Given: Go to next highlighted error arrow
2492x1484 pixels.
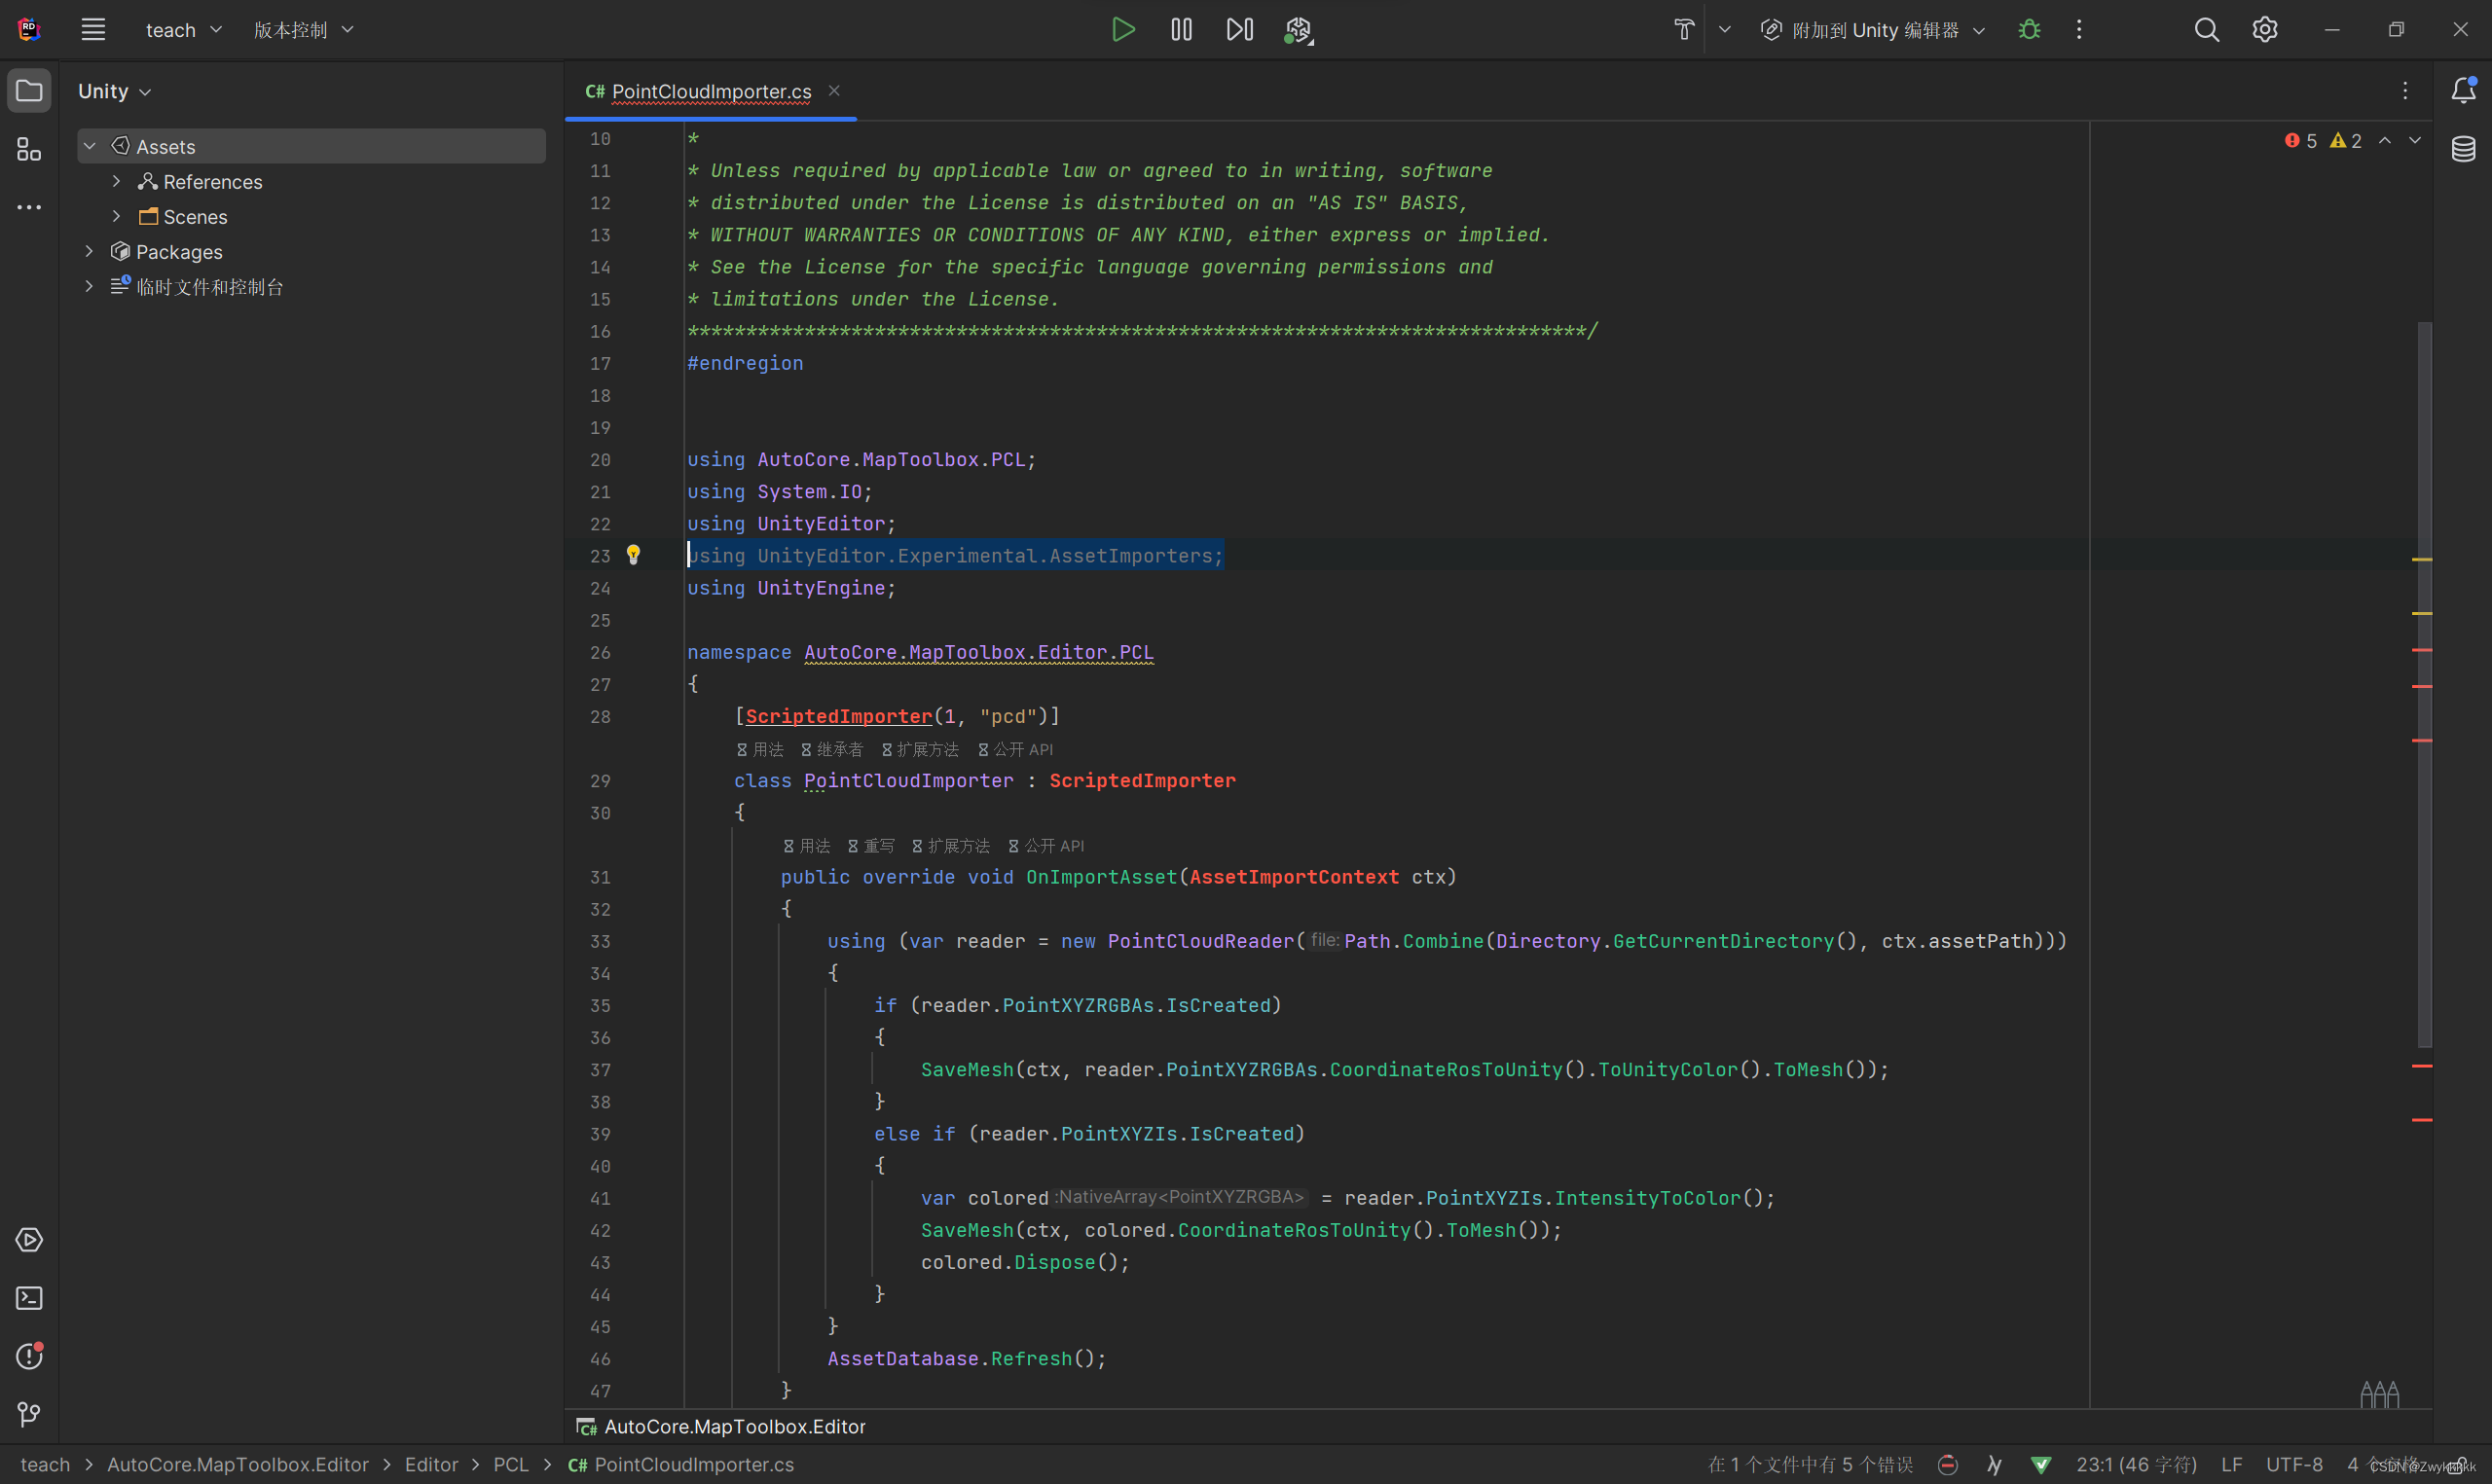Looking at the screenshot, I should (x=2415, y=141).
